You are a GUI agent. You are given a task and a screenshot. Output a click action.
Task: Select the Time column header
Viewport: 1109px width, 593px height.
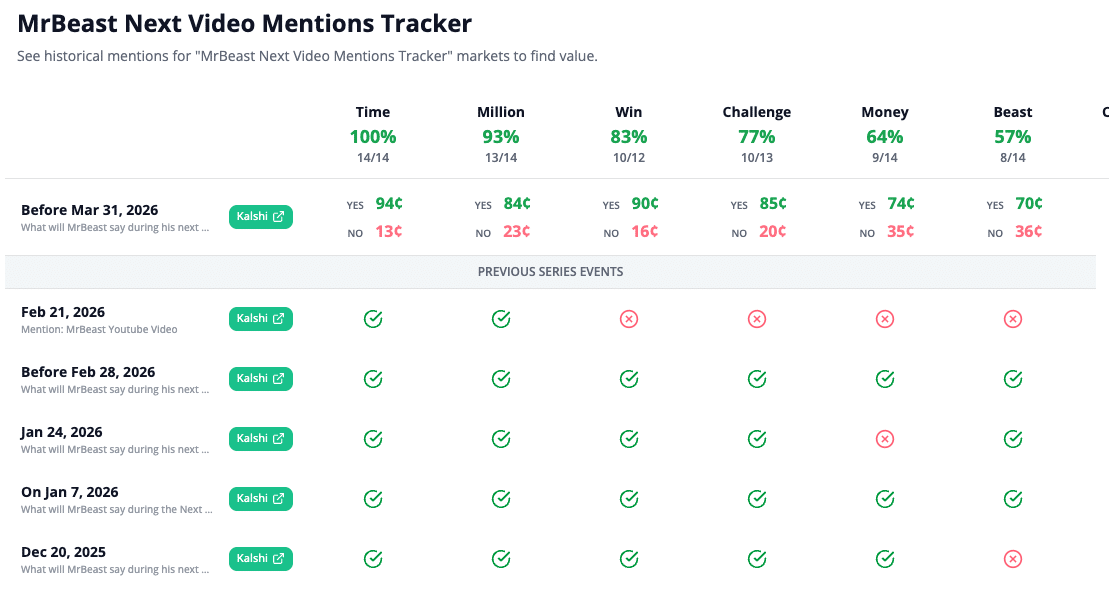pyautogui.click(x=373, y=112)
